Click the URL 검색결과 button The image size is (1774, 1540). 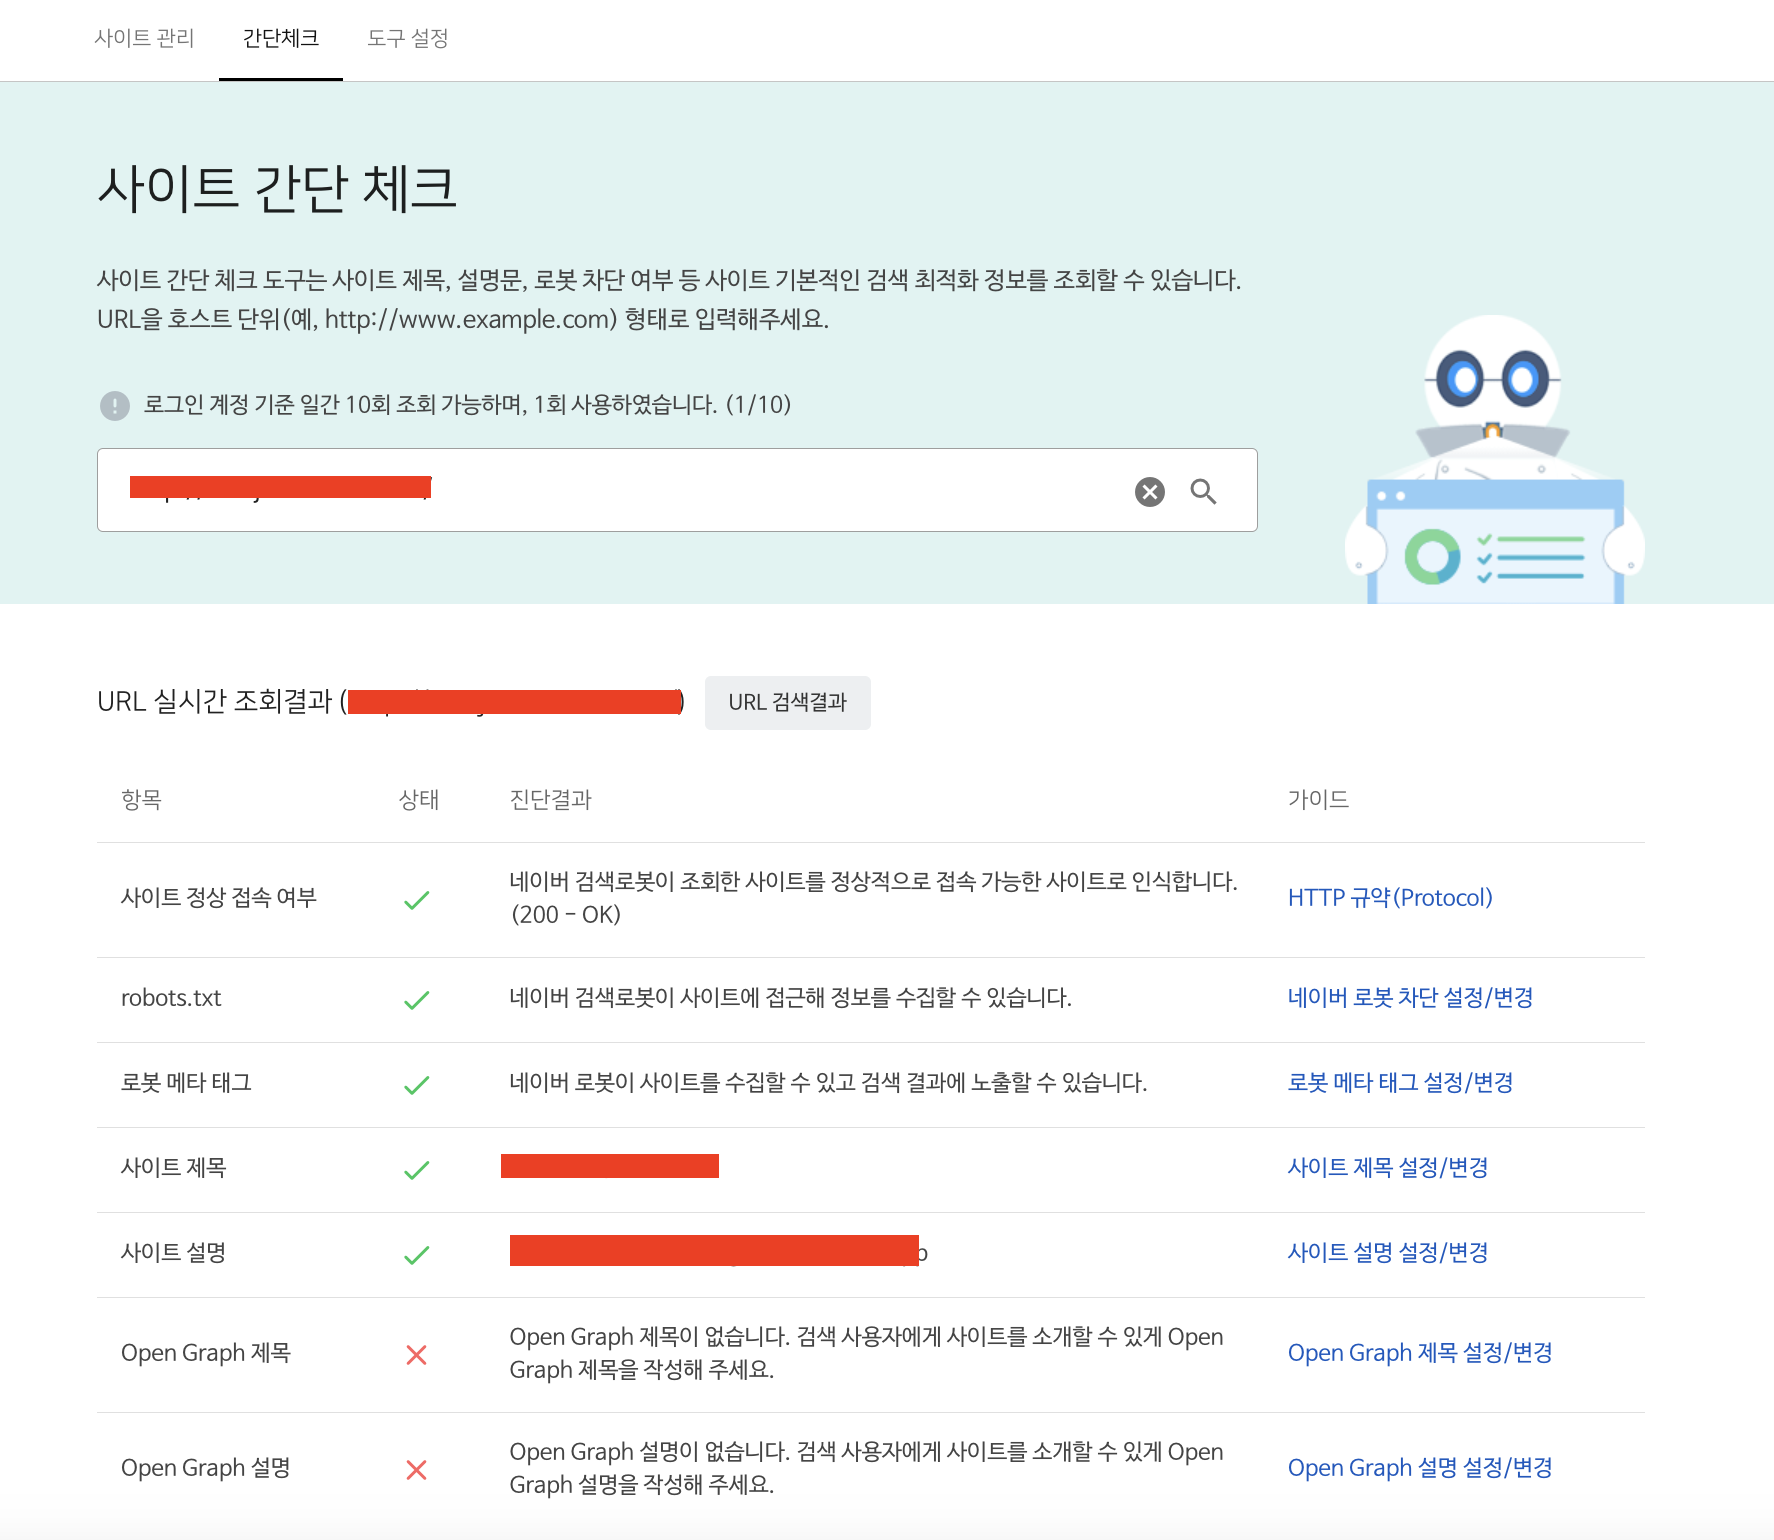tap(787, 702)
